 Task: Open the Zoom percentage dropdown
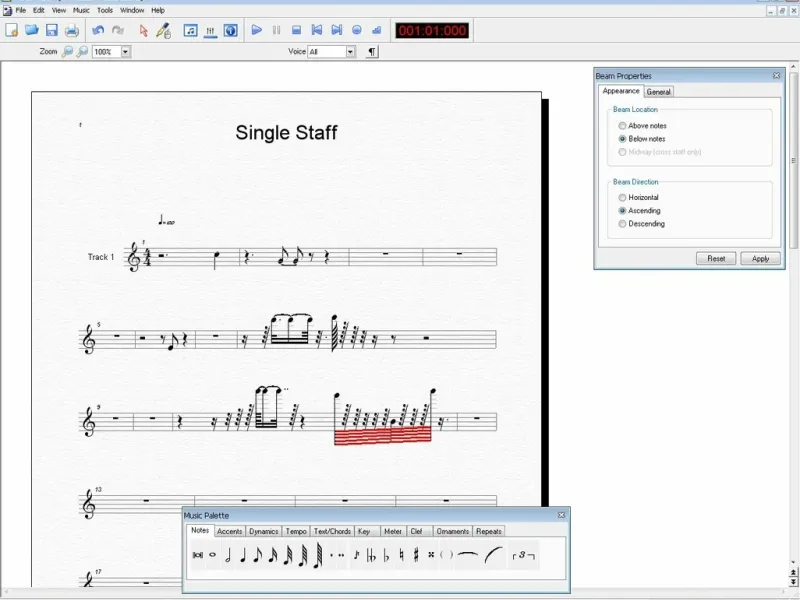(x=126, y=52)
